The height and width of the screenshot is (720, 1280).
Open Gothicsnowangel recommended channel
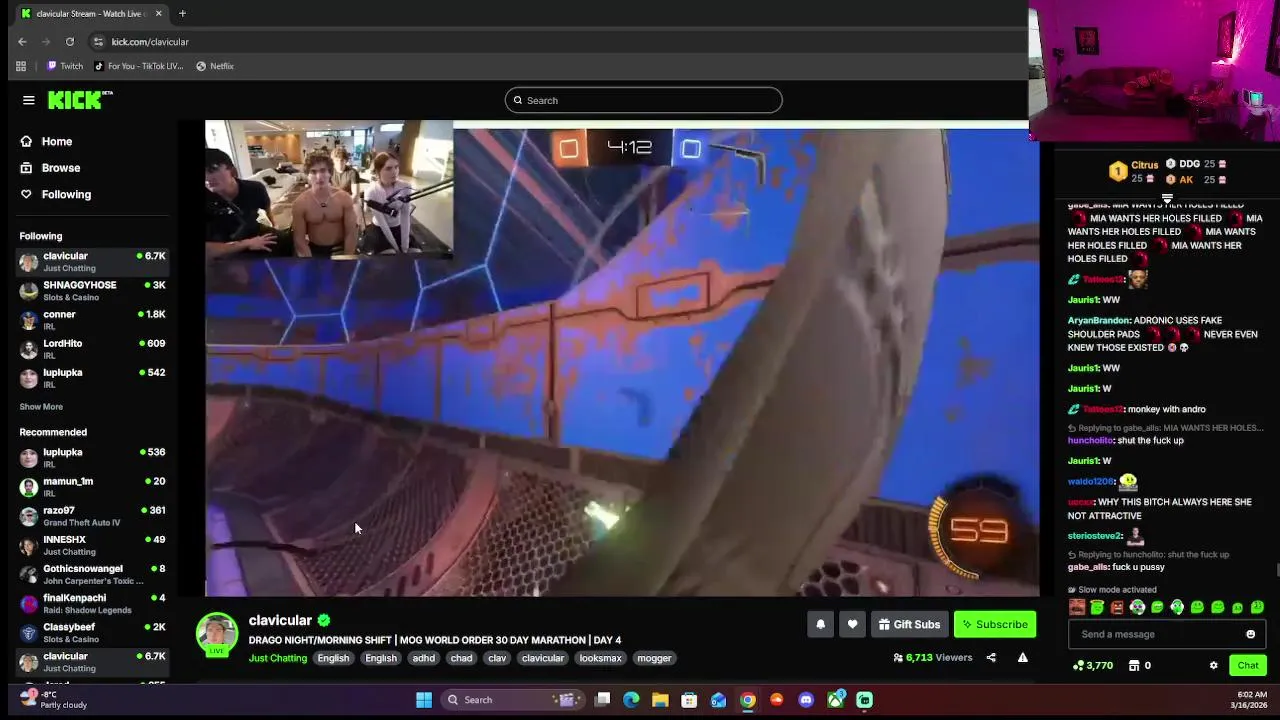click(92, 574)
